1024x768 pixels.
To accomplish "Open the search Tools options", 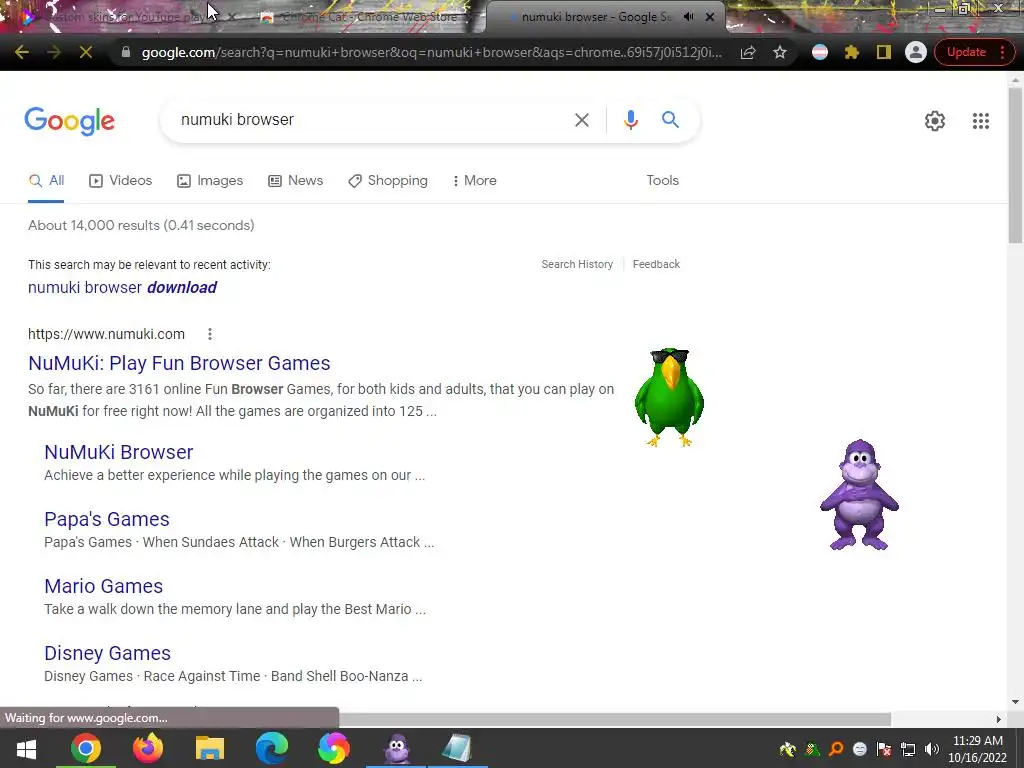I will [662, 181].
